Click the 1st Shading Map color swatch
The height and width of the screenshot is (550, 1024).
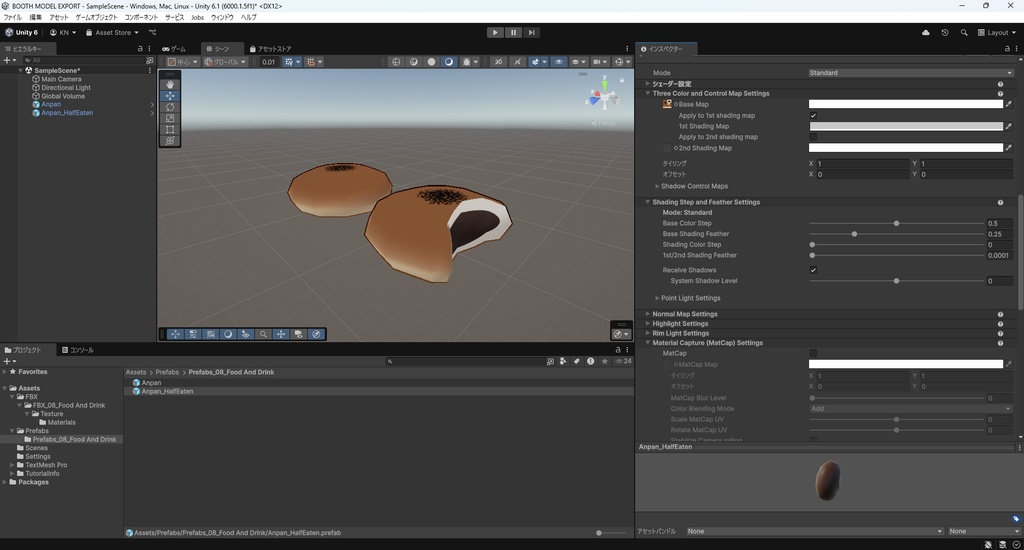coord(906,126)
